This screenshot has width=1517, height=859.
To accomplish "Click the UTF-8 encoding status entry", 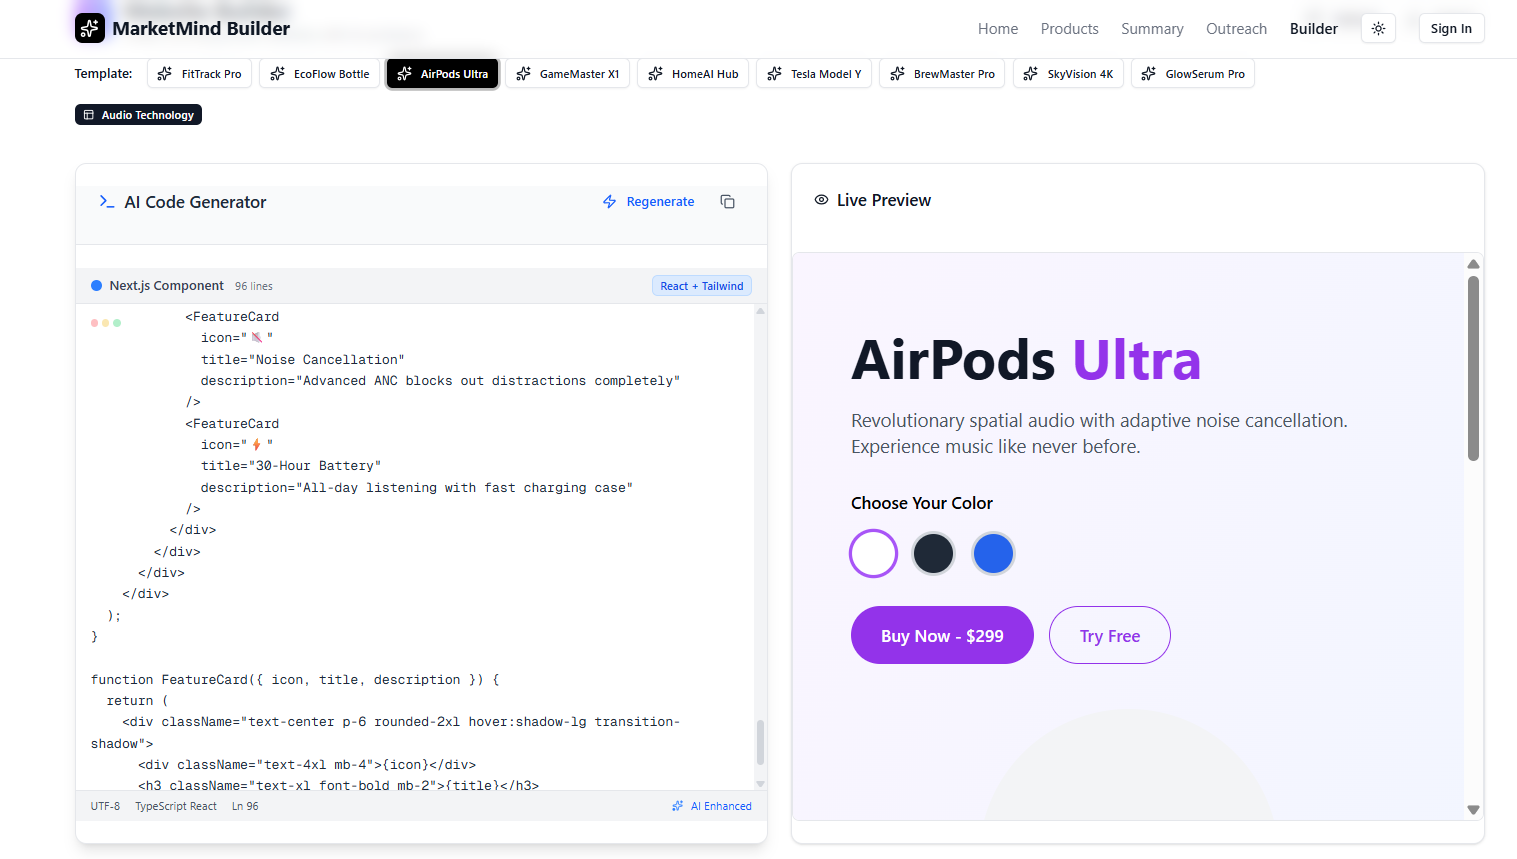I will (x=105, y=806).
